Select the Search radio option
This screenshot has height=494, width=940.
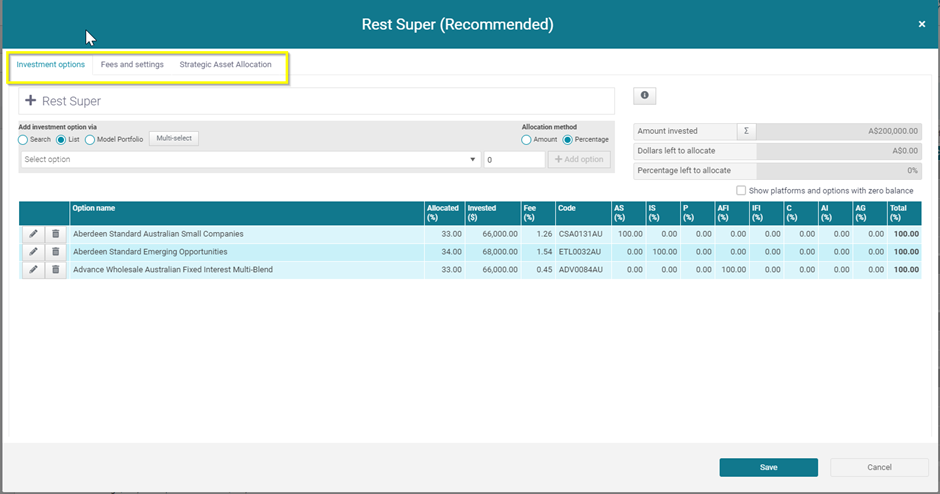[23, 140]
